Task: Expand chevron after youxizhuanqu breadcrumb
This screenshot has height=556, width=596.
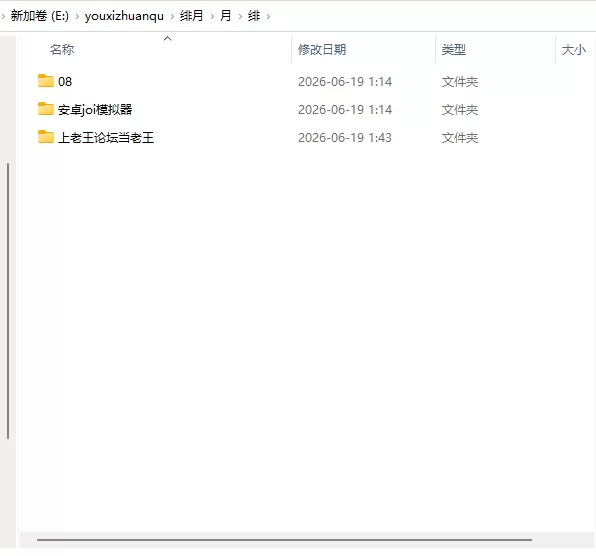Action: 172,16
